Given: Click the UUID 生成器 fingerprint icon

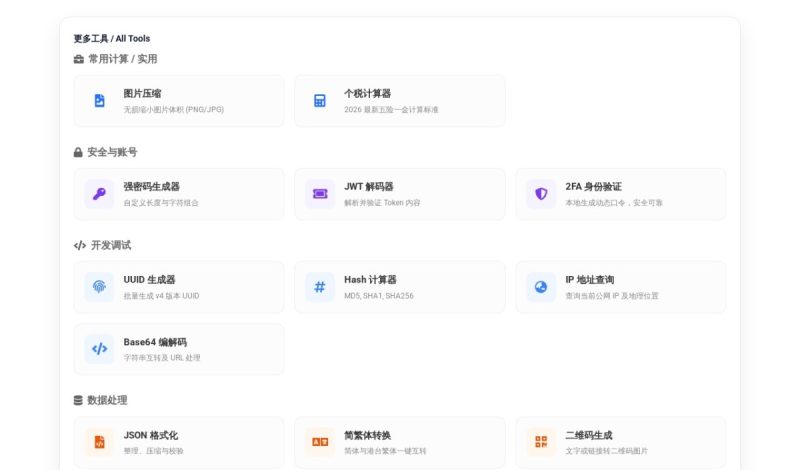Looking at the screenshot, I should tap(99, 287).
